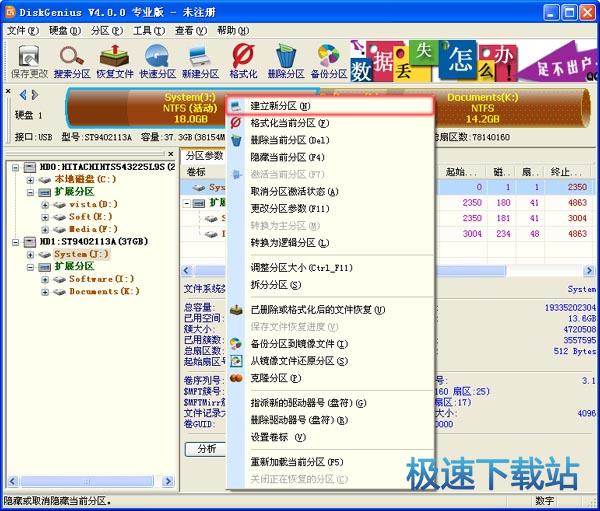Choose 已删除或格式化后的文件恢复(U) entry
The image size is (600, 511).
pos(330,310)
